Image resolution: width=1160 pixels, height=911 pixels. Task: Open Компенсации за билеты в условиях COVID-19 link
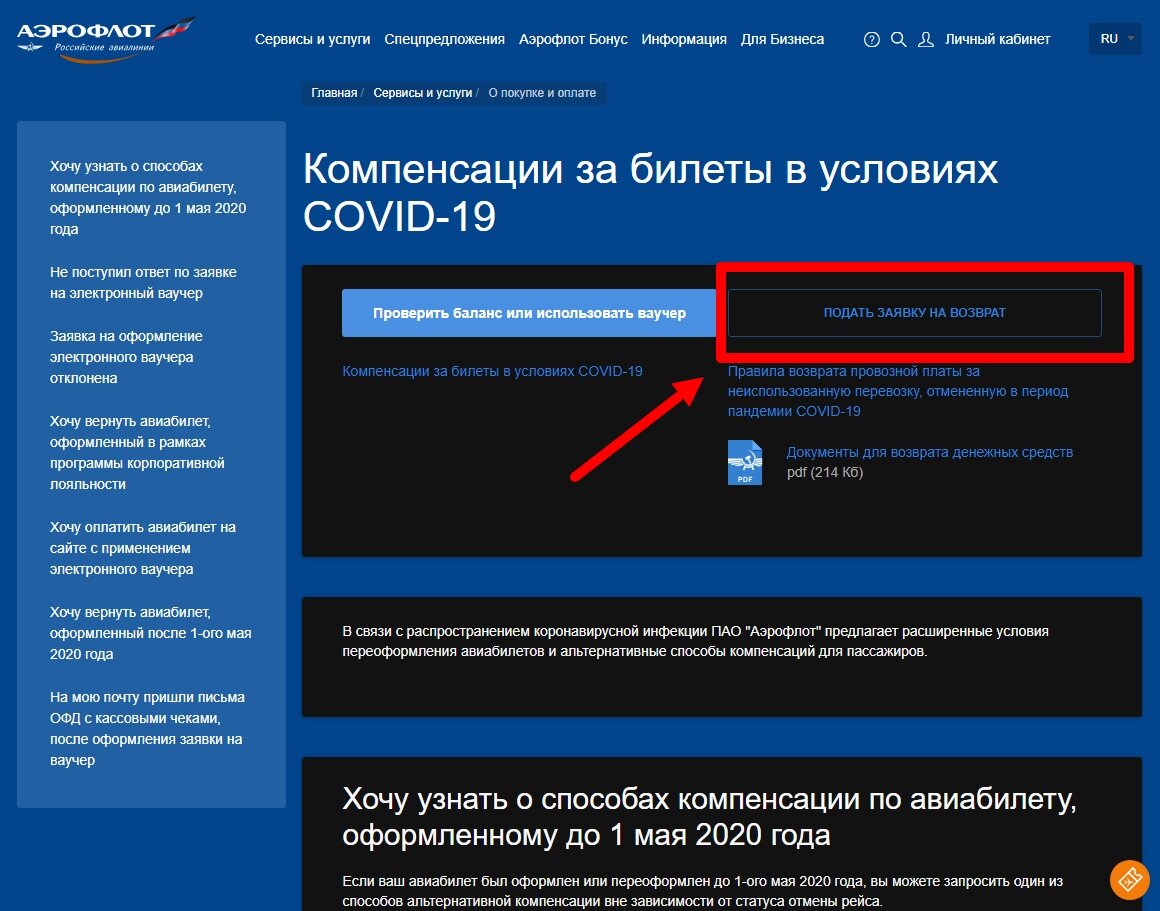point(492,372)
